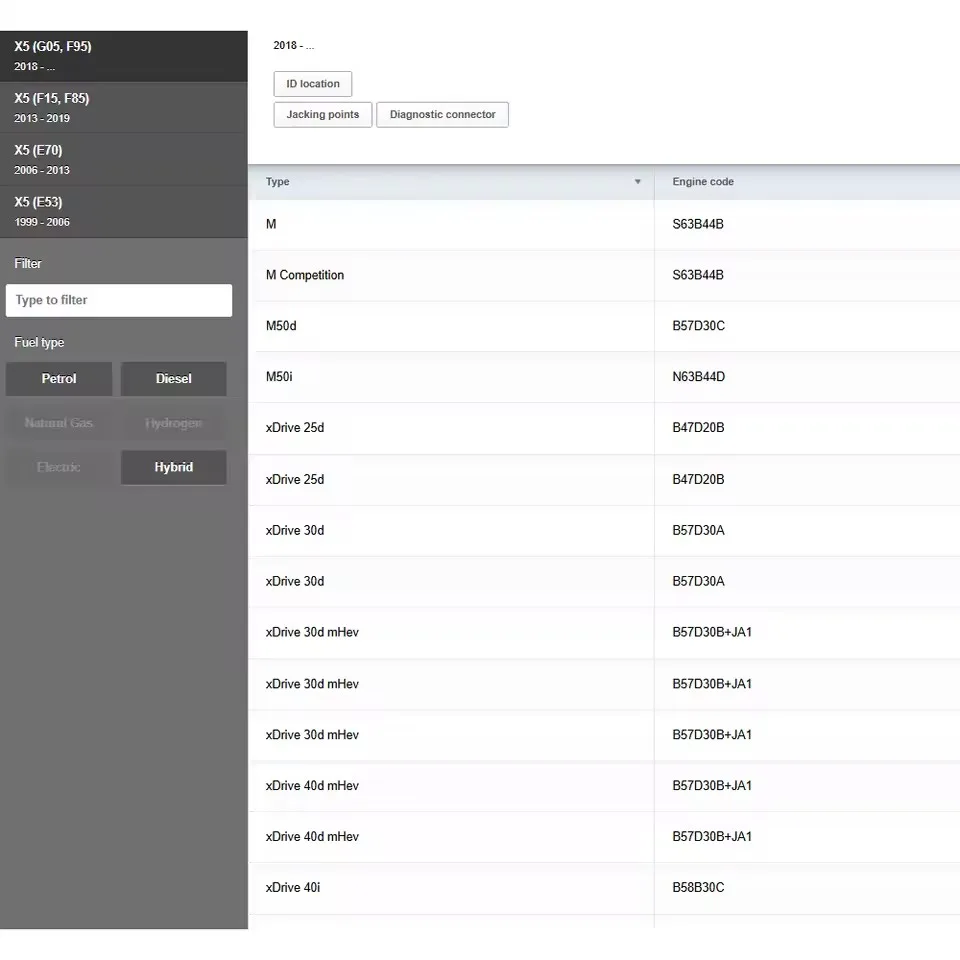Open the Diagnostic connector button
Image resolution: width=960 pixels, height=960 pixels.
pos(442,114)
